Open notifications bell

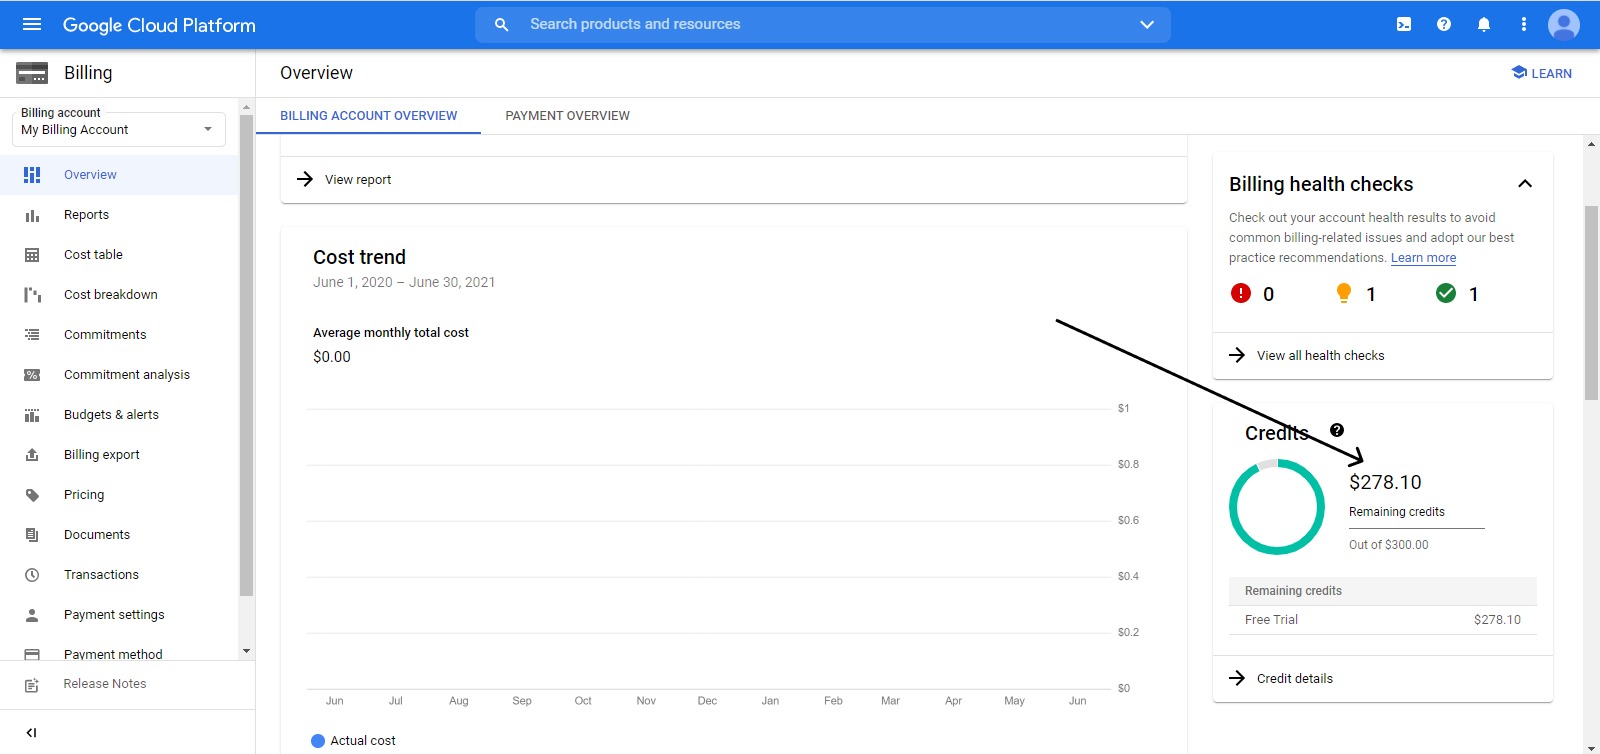[1484, 24]
